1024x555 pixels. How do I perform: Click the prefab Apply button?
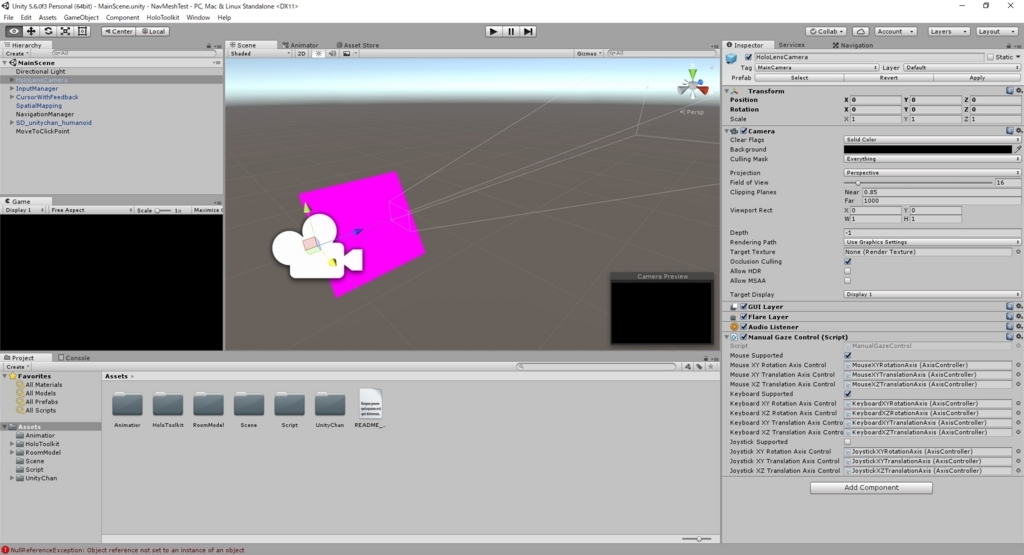click(977, 78)
